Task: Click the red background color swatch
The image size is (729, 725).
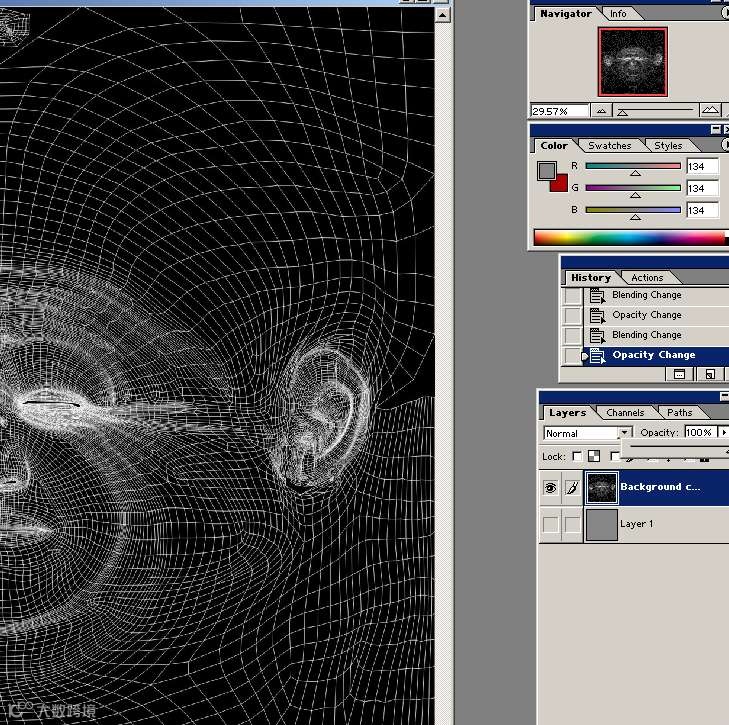Action: 560,184
